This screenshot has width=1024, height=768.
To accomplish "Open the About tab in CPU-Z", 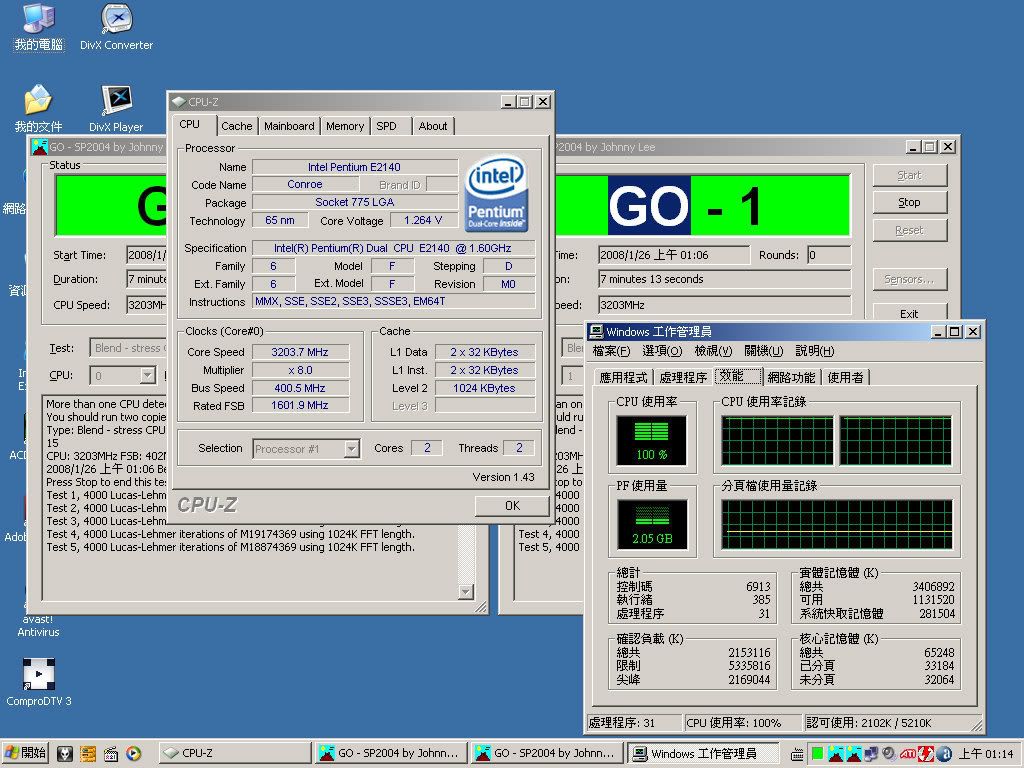I will pyautogui.click(x=433, y=126).
